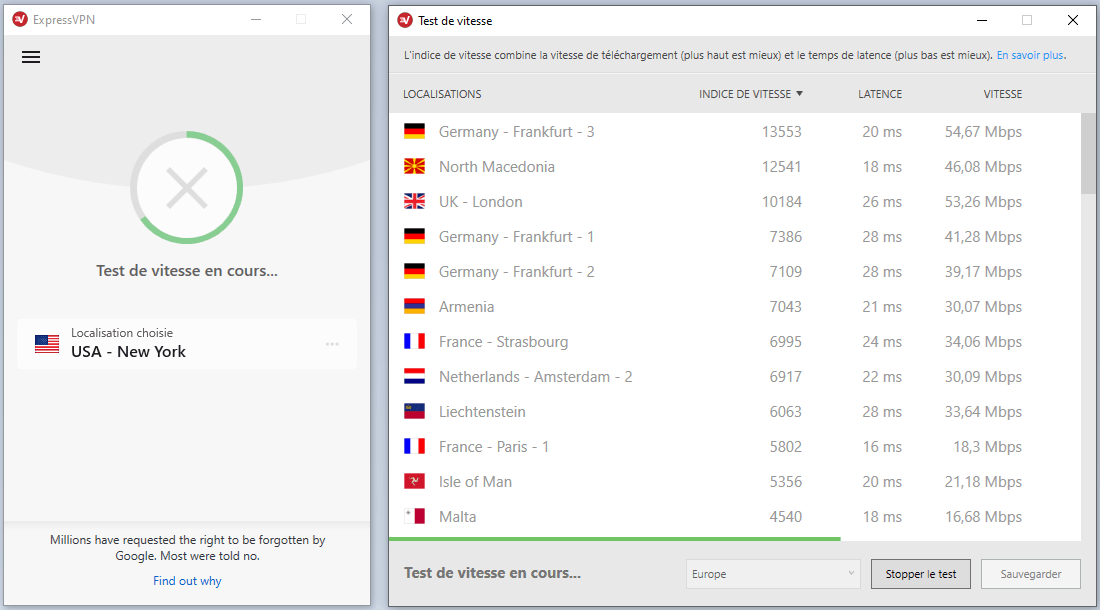
Task: Select the Malta location name
Action: 457,517
